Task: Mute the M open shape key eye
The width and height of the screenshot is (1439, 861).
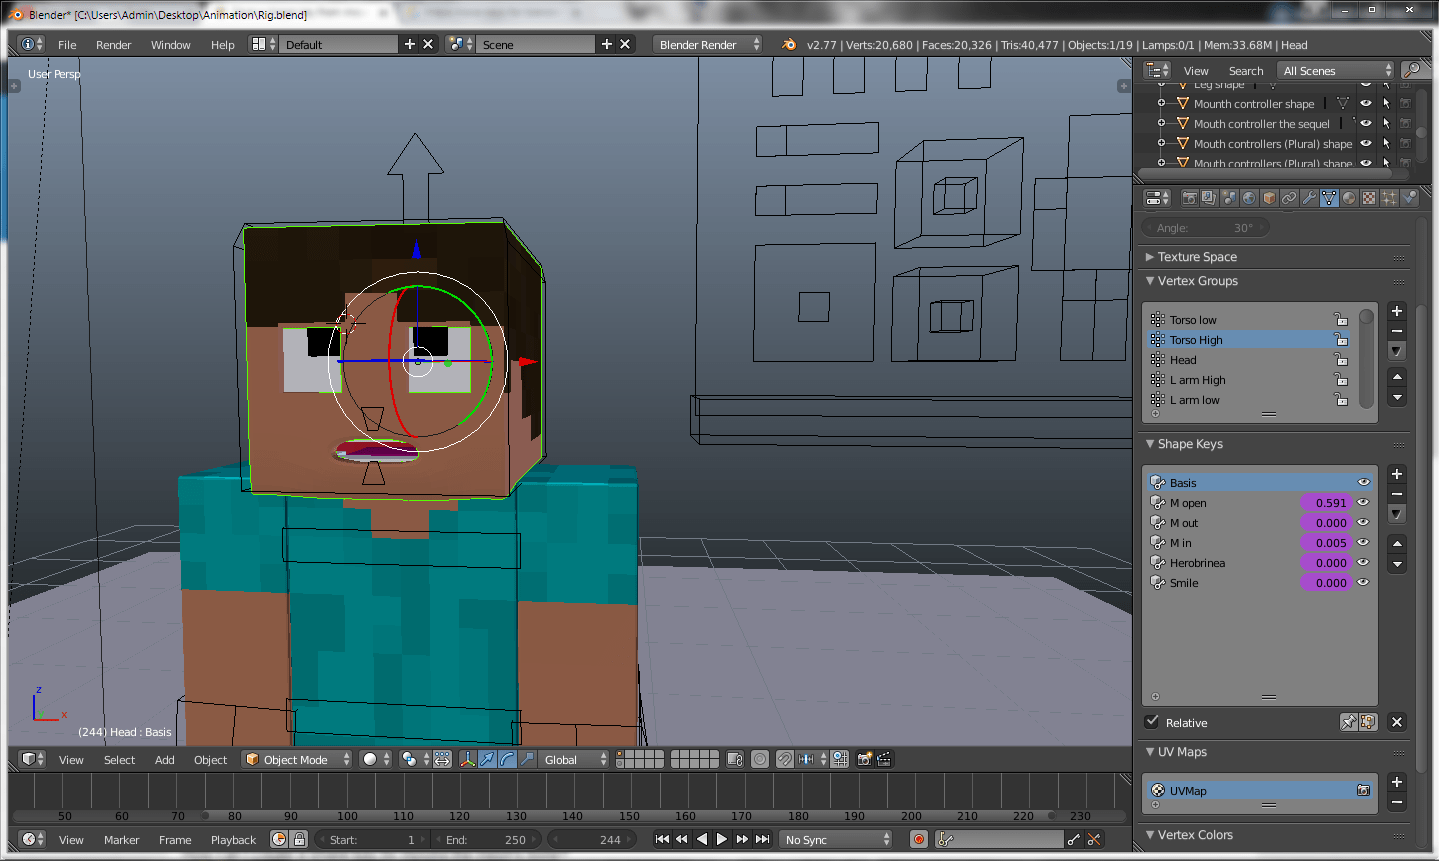Action: 1363,502
